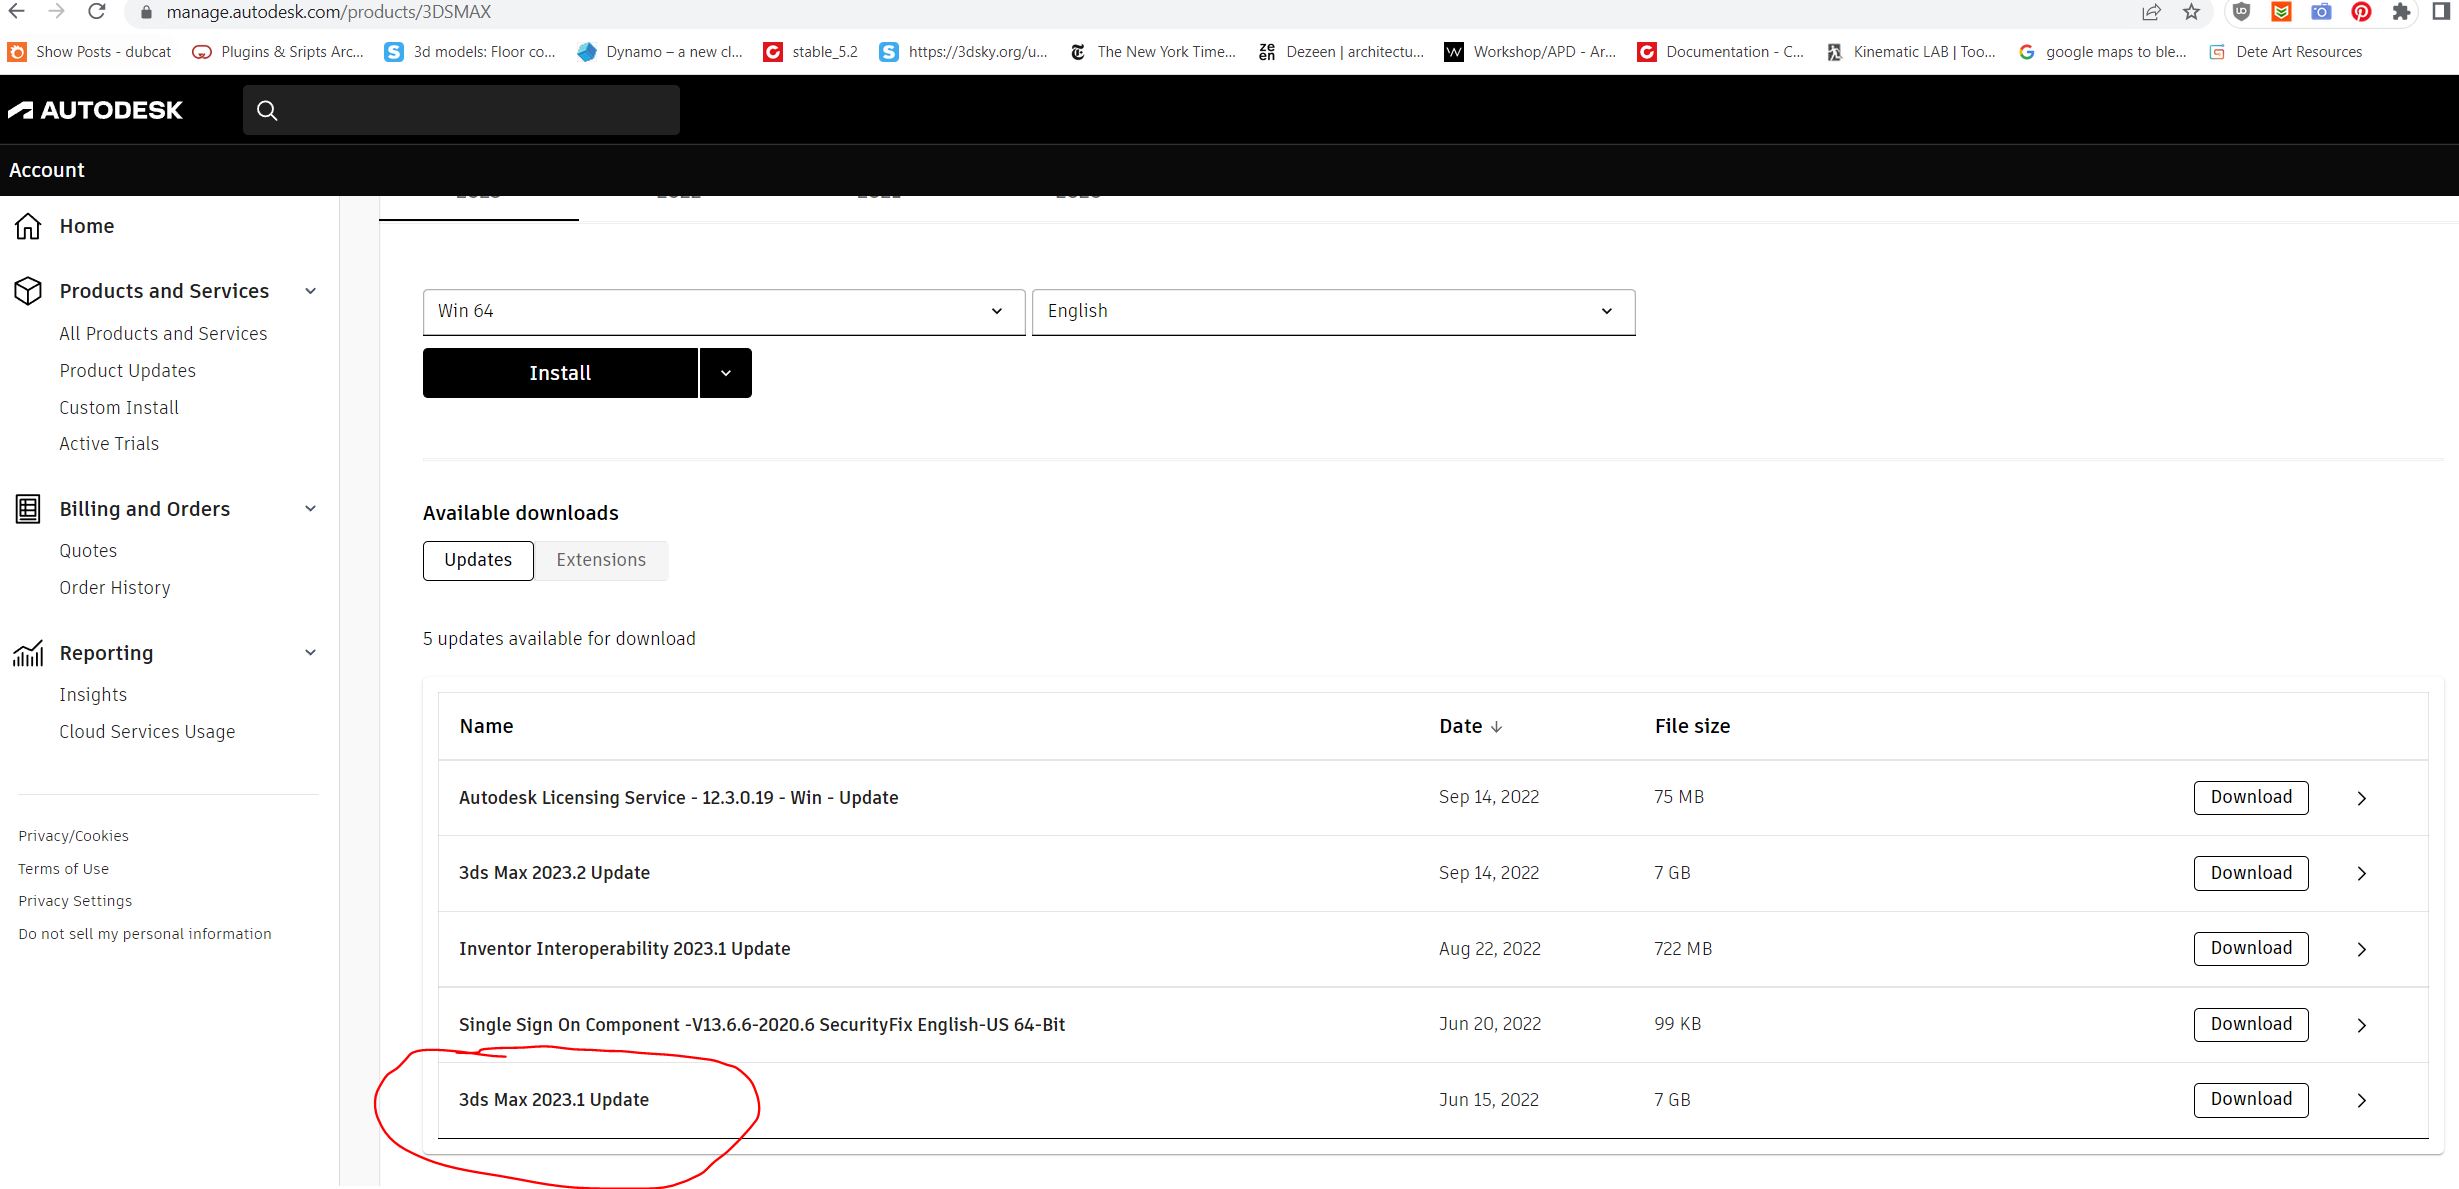Open Active Trials in sidebar
This screenshot has width=2459, height=1189.
tap(109, 444)
